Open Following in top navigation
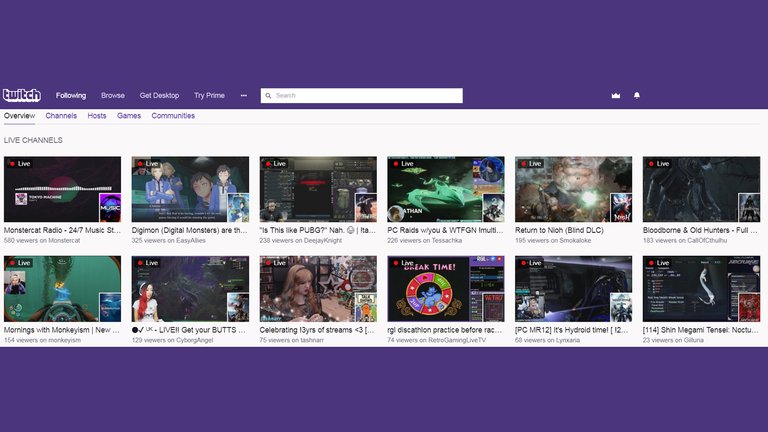The image size is (768, 432). (71, 96)
